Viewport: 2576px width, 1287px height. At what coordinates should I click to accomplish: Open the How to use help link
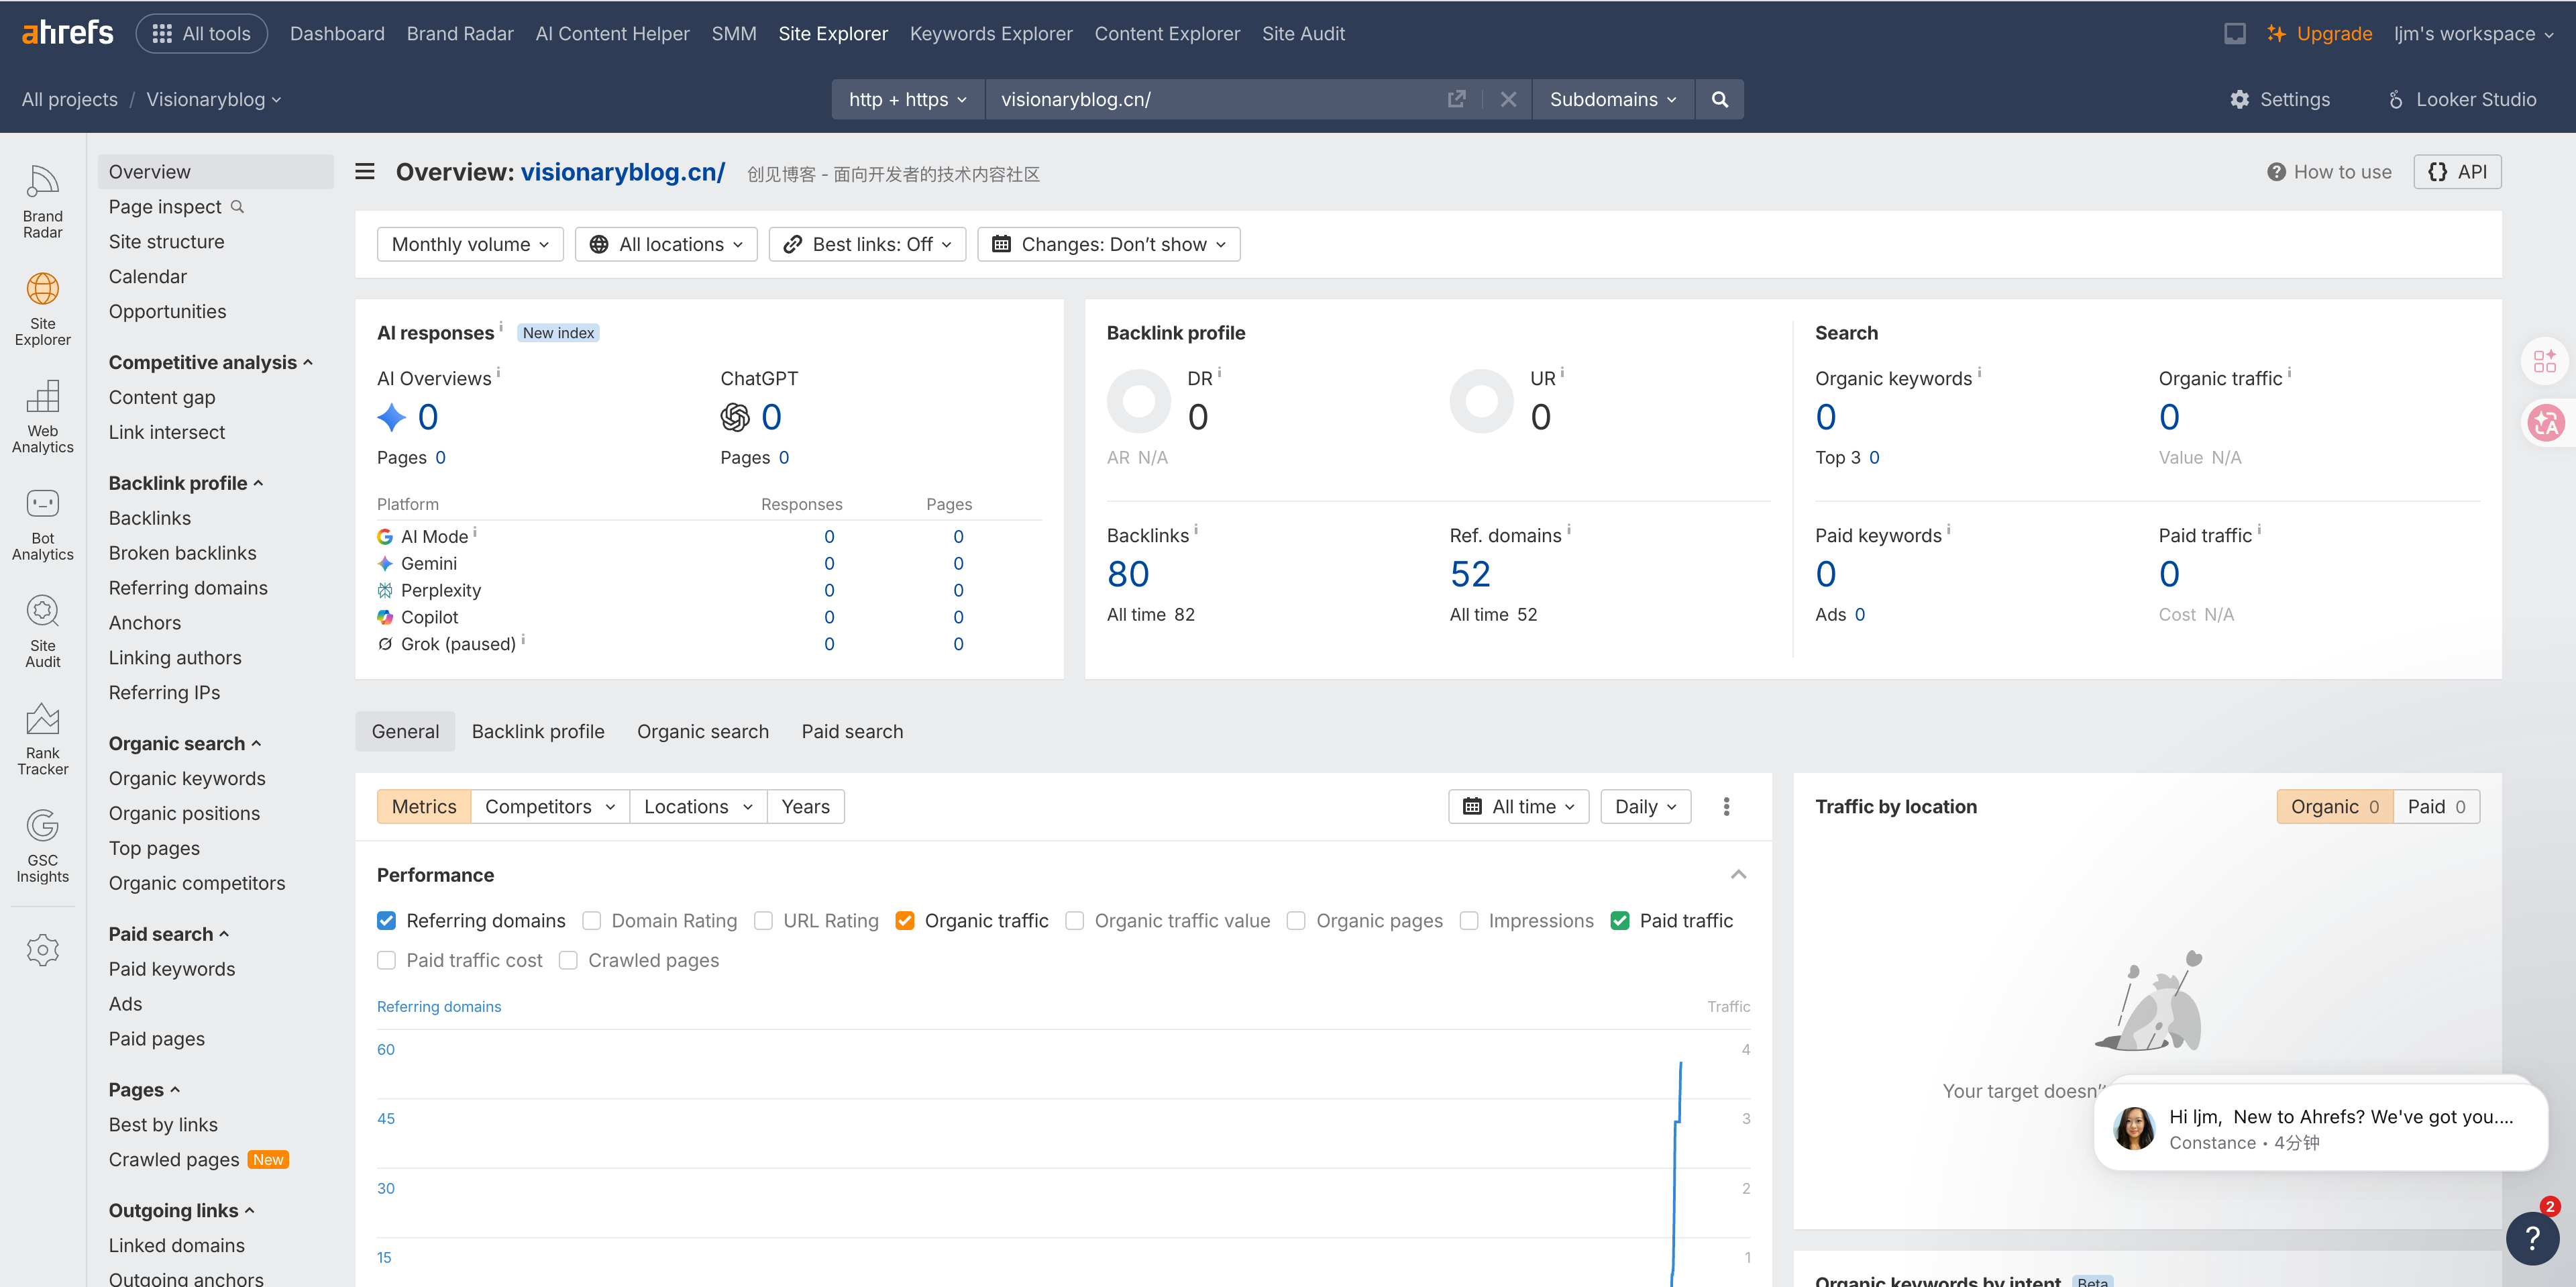[x=2329, y=172]
